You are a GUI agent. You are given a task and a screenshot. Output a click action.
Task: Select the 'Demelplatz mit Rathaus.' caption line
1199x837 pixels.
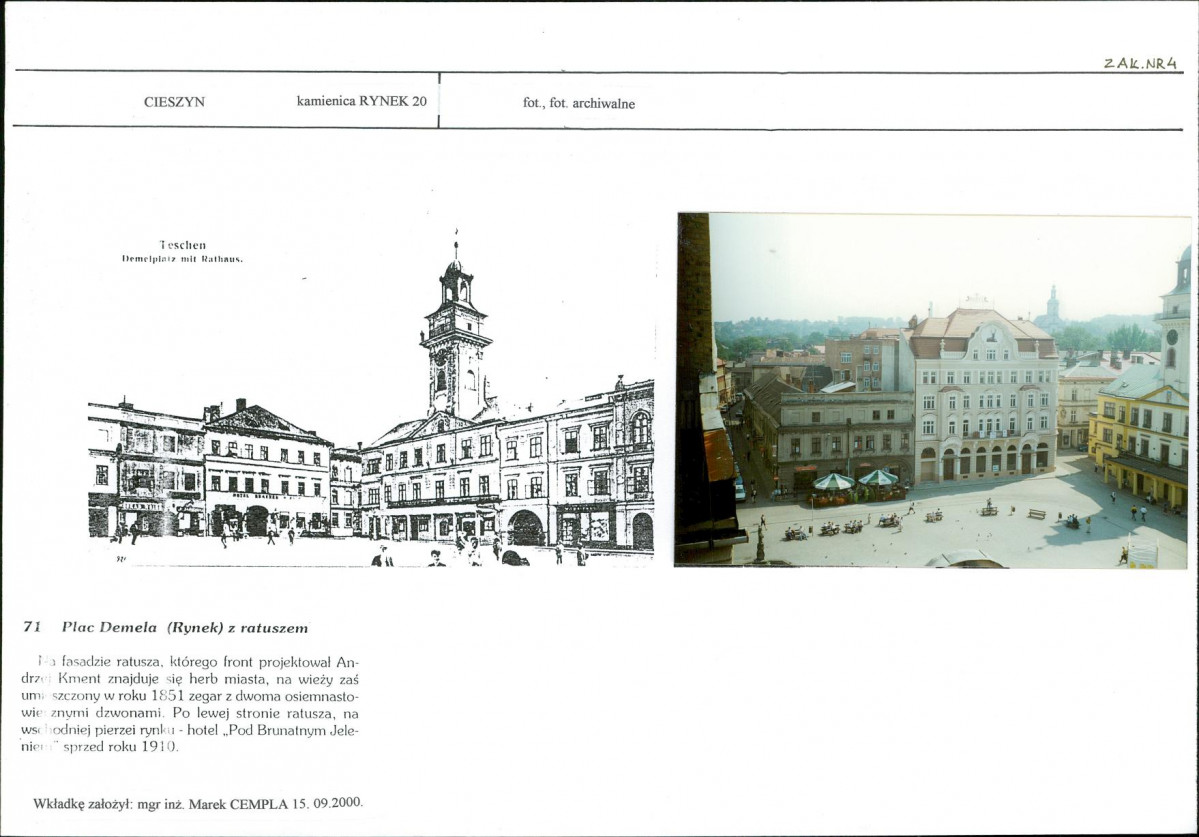(182, 258)
